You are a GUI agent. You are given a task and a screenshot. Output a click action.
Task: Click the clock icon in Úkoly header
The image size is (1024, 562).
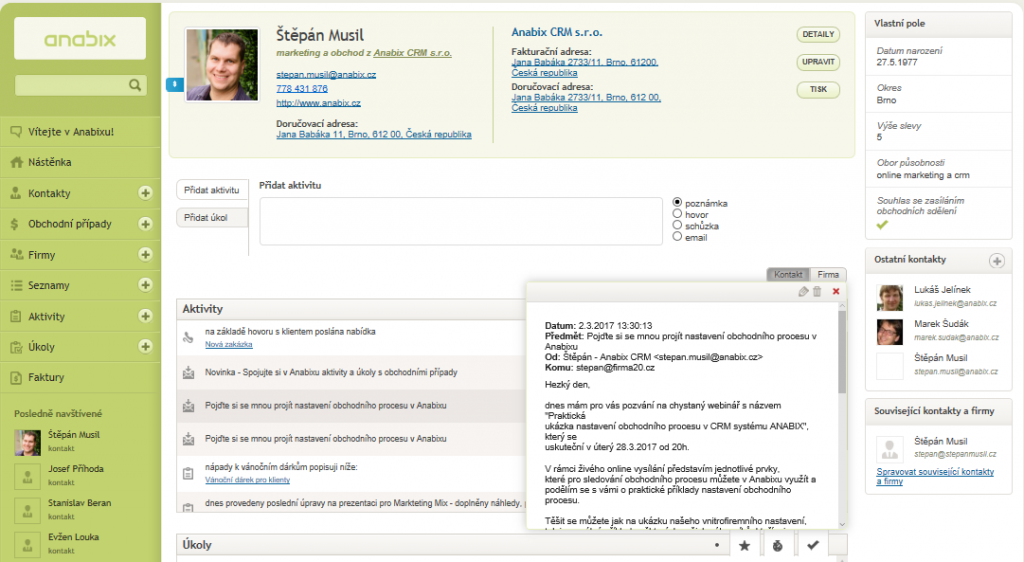coord(777,545)
